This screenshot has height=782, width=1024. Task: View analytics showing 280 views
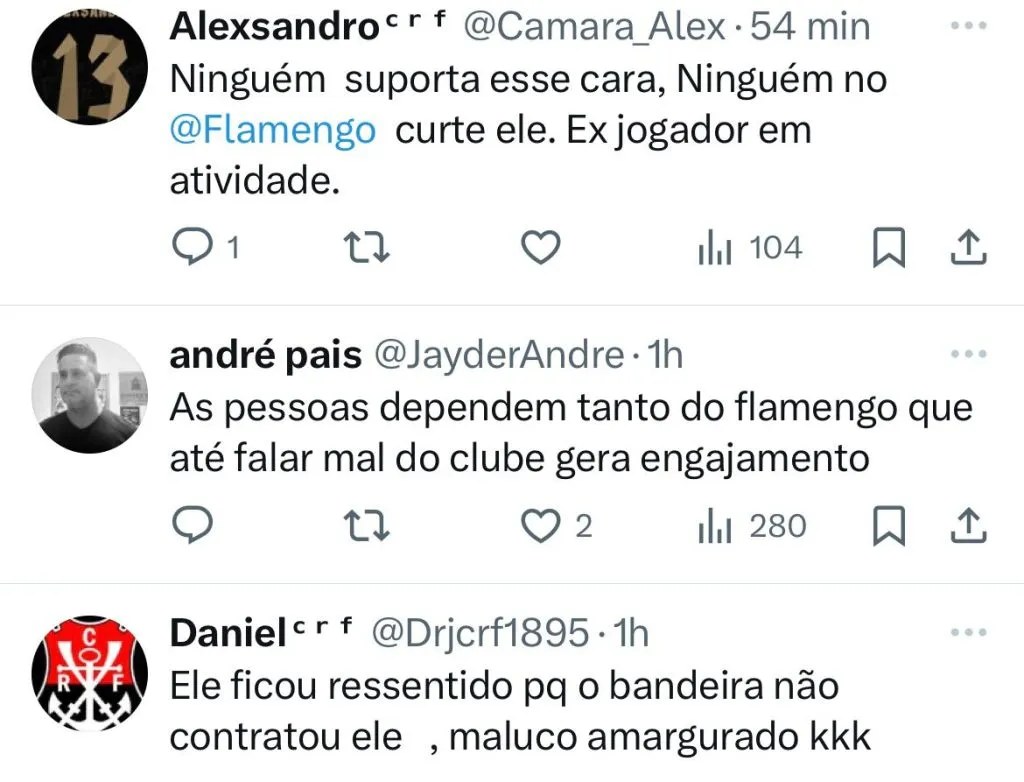[x=752, y=527]
